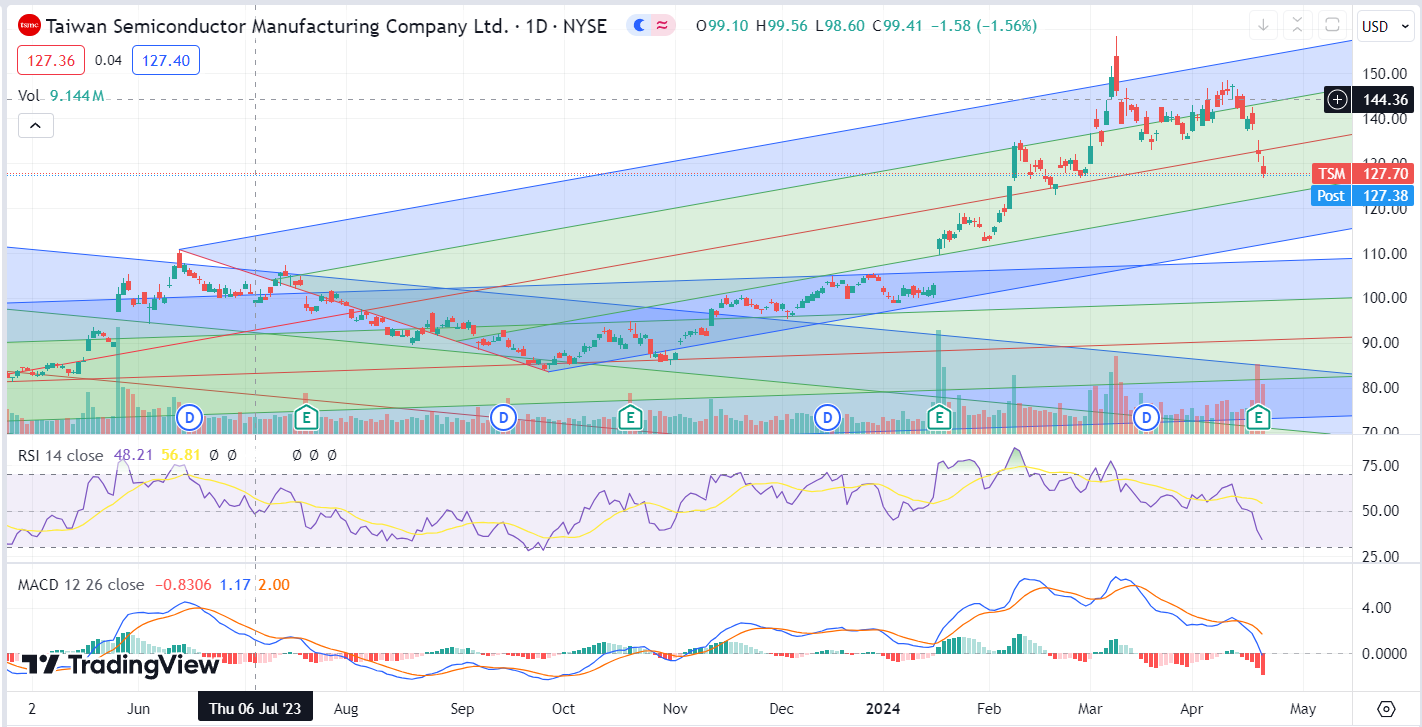This screenshot has width=1422, height=727.
Task: Click the red TSMC company logo
Action: coord(30,26)
